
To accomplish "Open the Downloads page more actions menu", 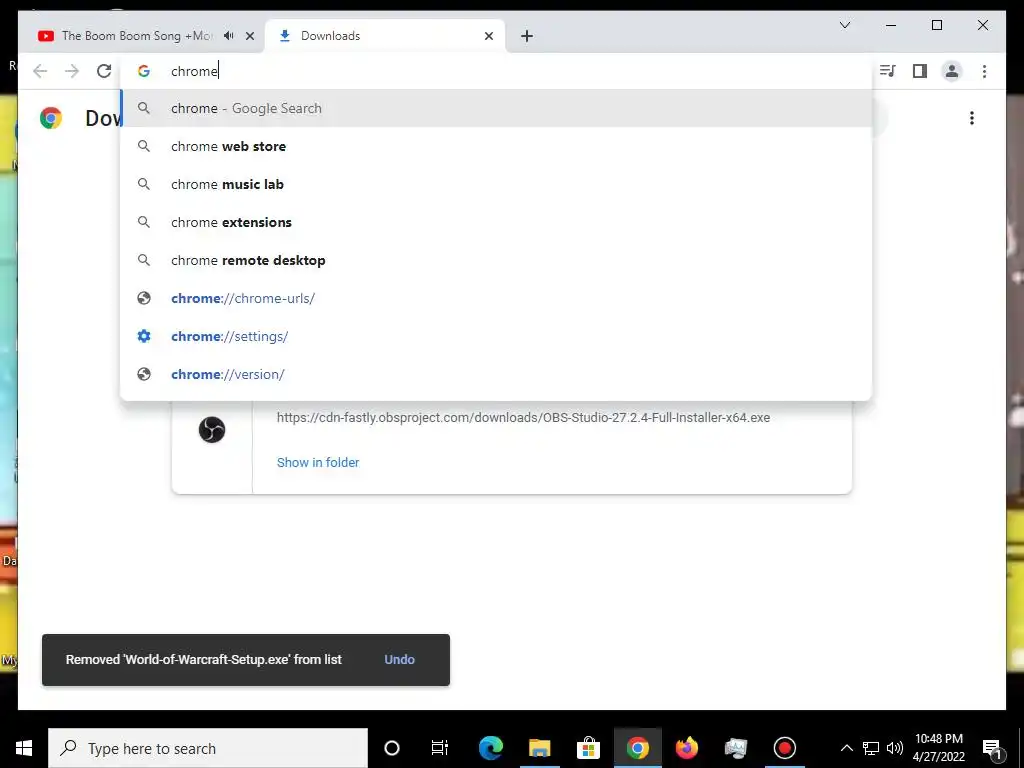I will 972,118.
